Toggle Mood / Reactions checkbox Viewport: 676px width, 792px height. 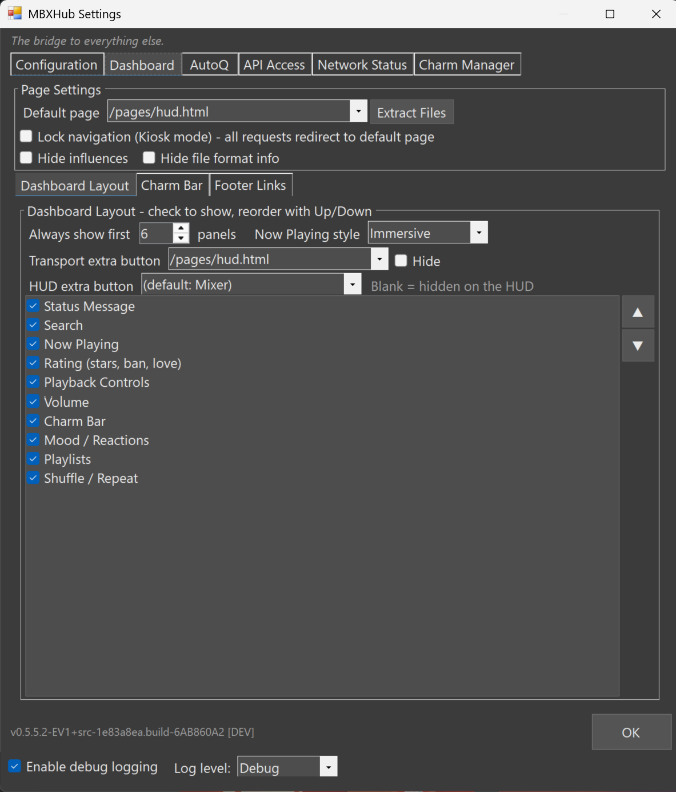pos(33,440)
